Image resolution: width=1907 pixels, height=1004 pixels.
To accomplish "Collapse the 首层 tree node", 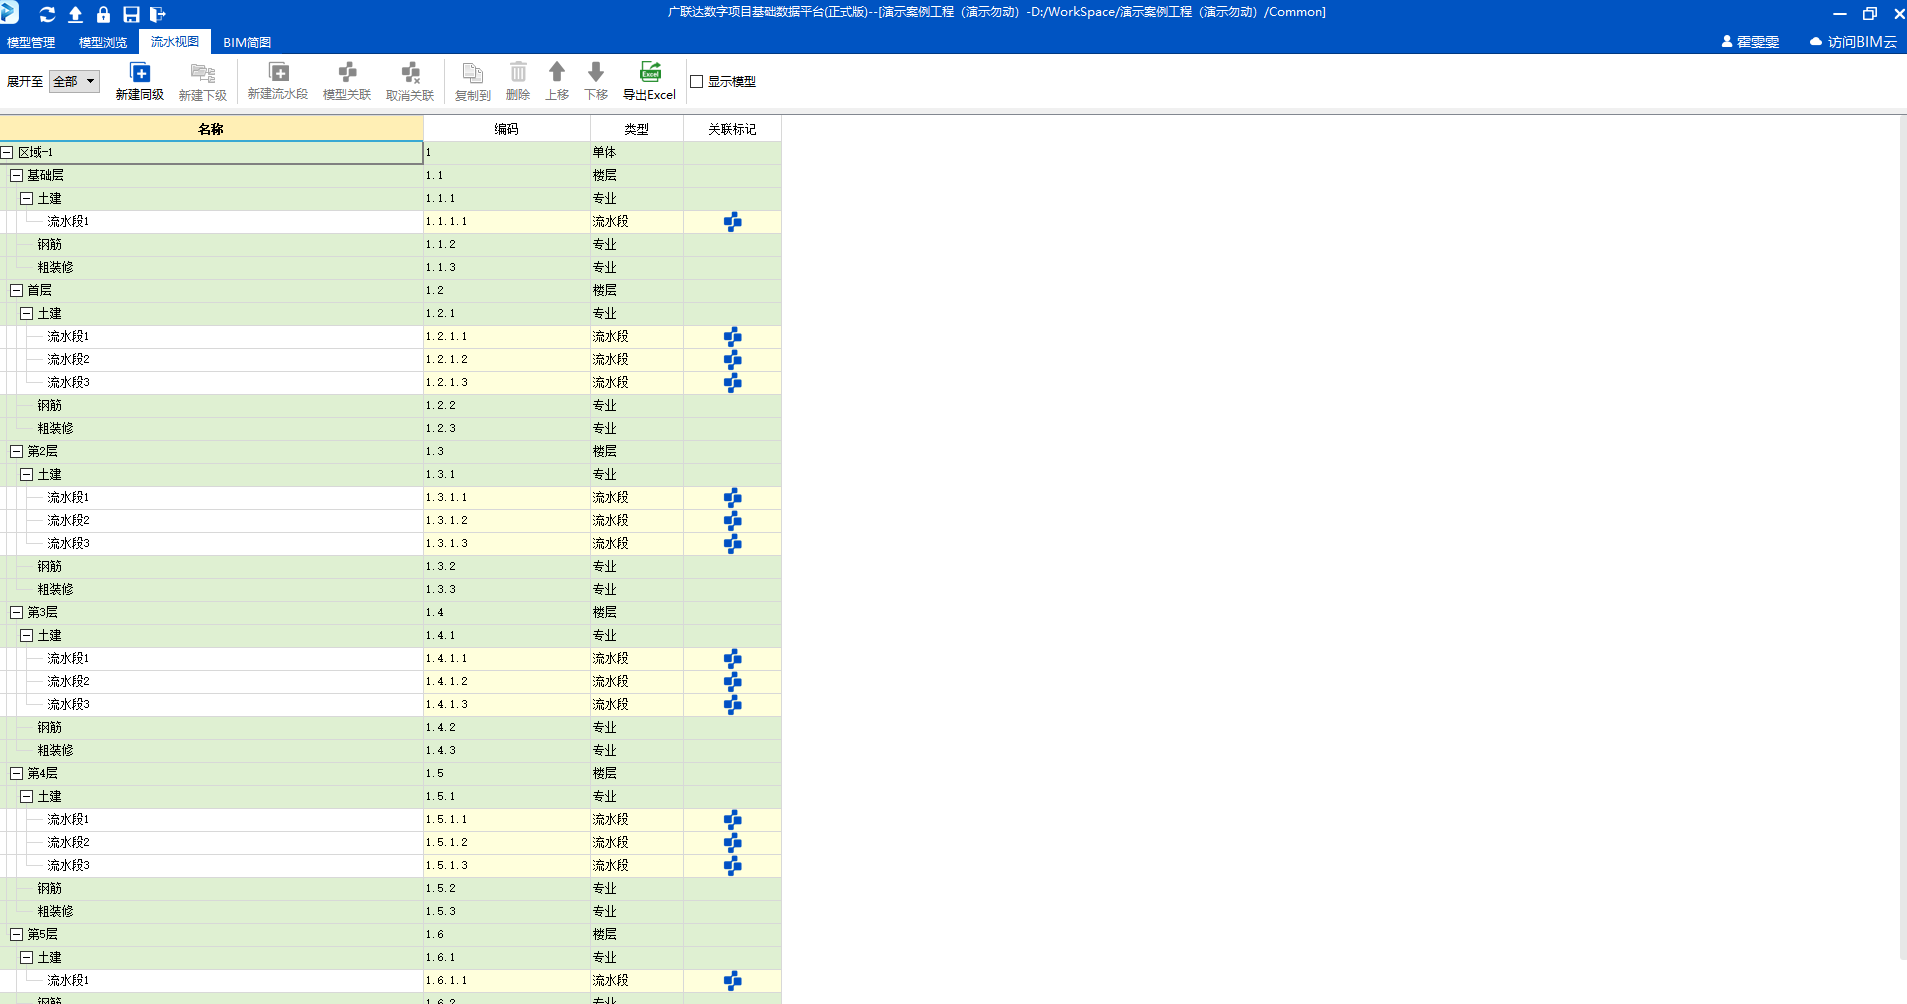I will click(x=16, y=291).
